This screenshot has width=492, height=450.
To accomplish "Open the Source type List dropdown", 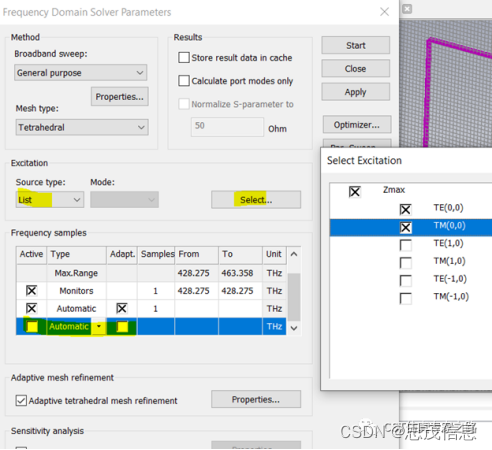I will pyautogui.click(x=50, y=200).
